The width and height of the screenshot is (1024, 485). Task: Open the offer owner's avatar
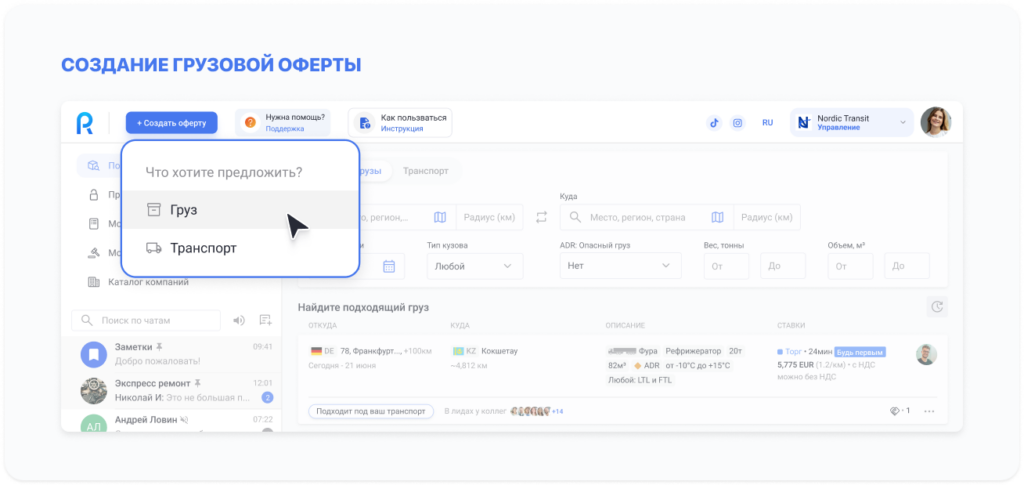(x=927, y=354)
